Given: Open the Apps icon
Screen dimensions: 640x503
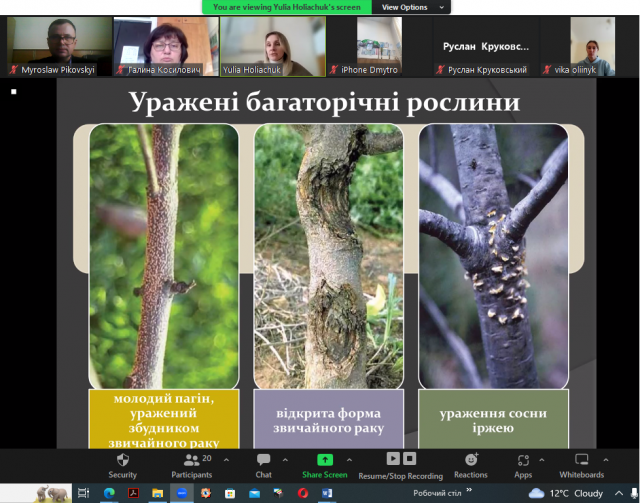Looking at the screenshot, I should pos(523,461).
